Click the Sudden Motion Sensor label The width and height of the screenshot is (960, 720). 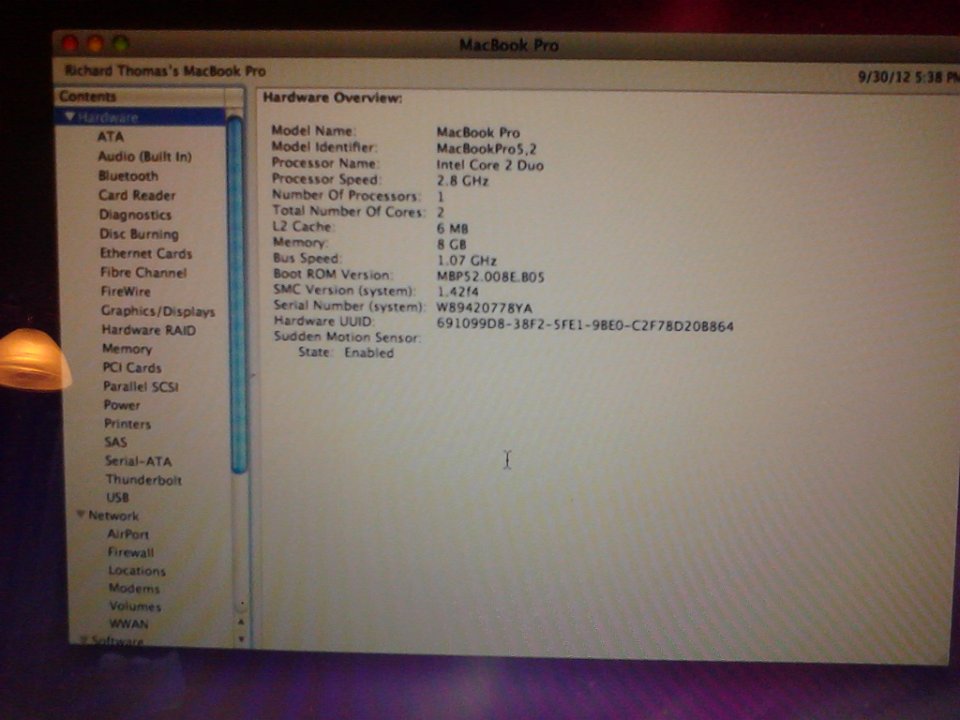(x=347, y=337)
